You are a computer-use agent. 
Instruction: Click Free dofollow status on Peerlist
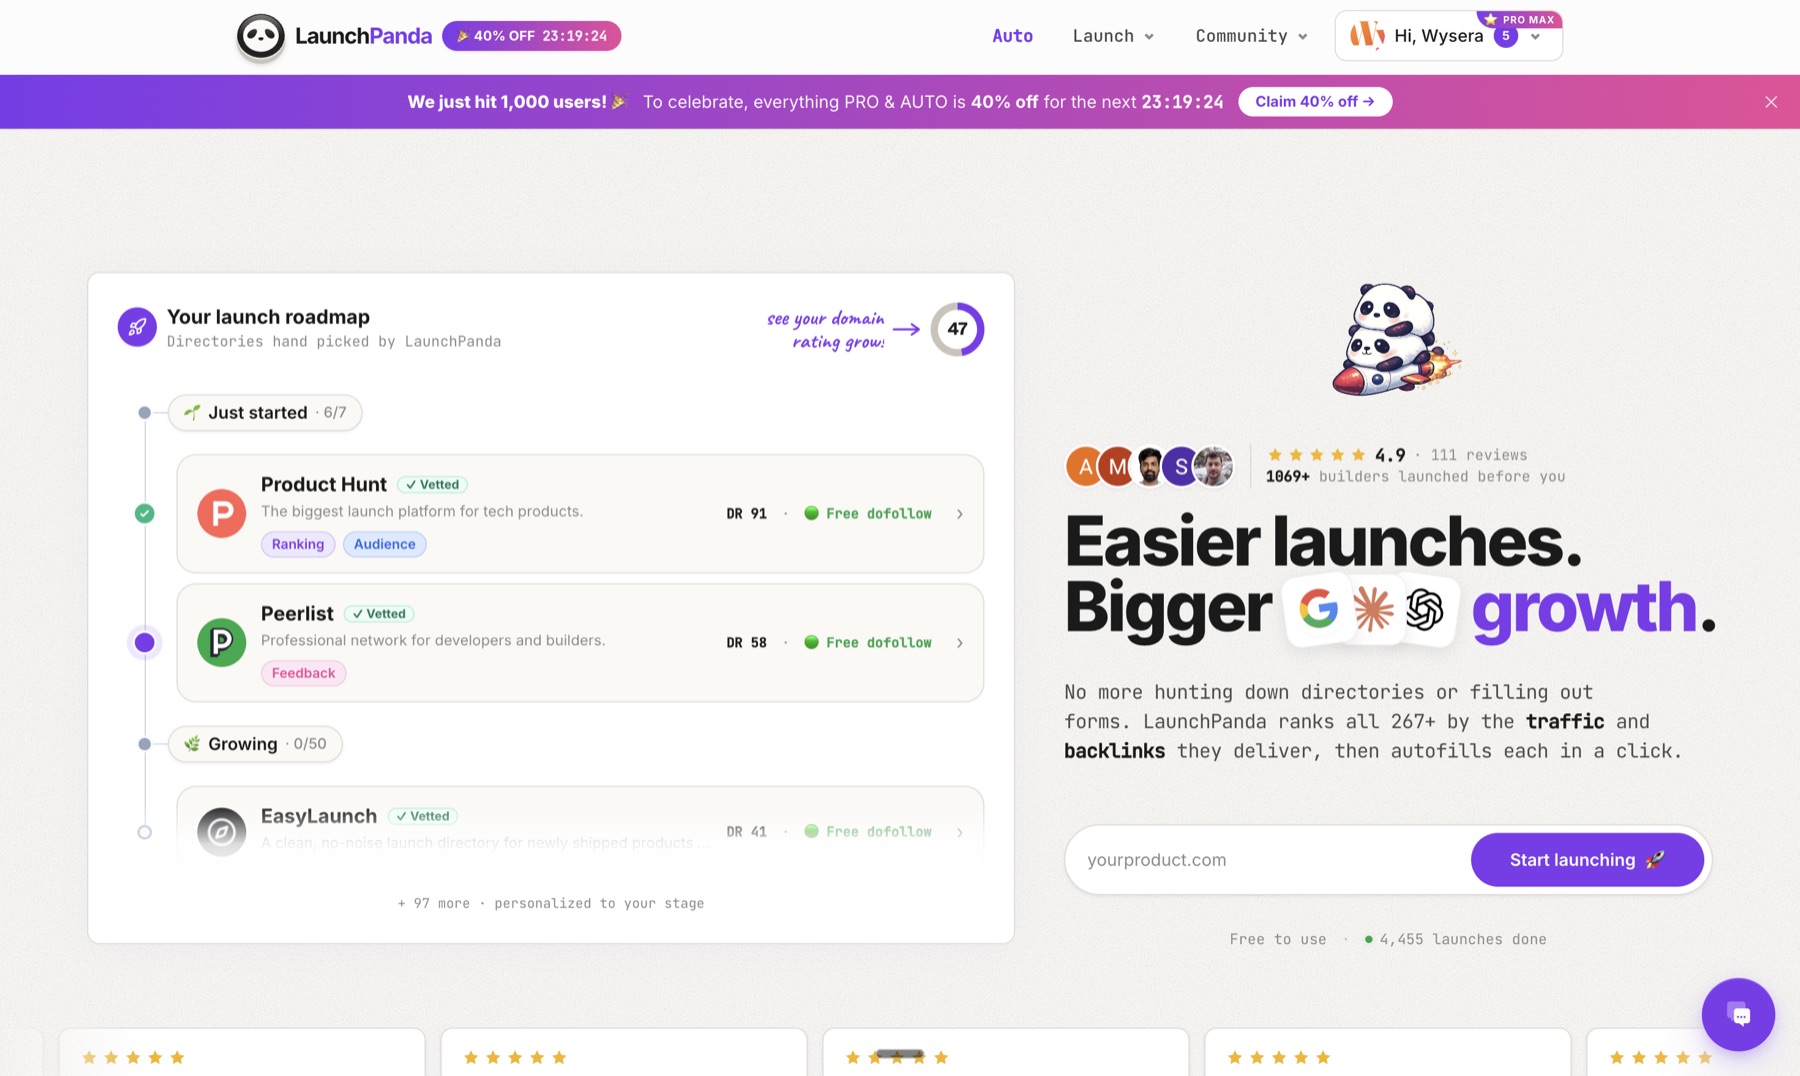(x=868, y=642)
